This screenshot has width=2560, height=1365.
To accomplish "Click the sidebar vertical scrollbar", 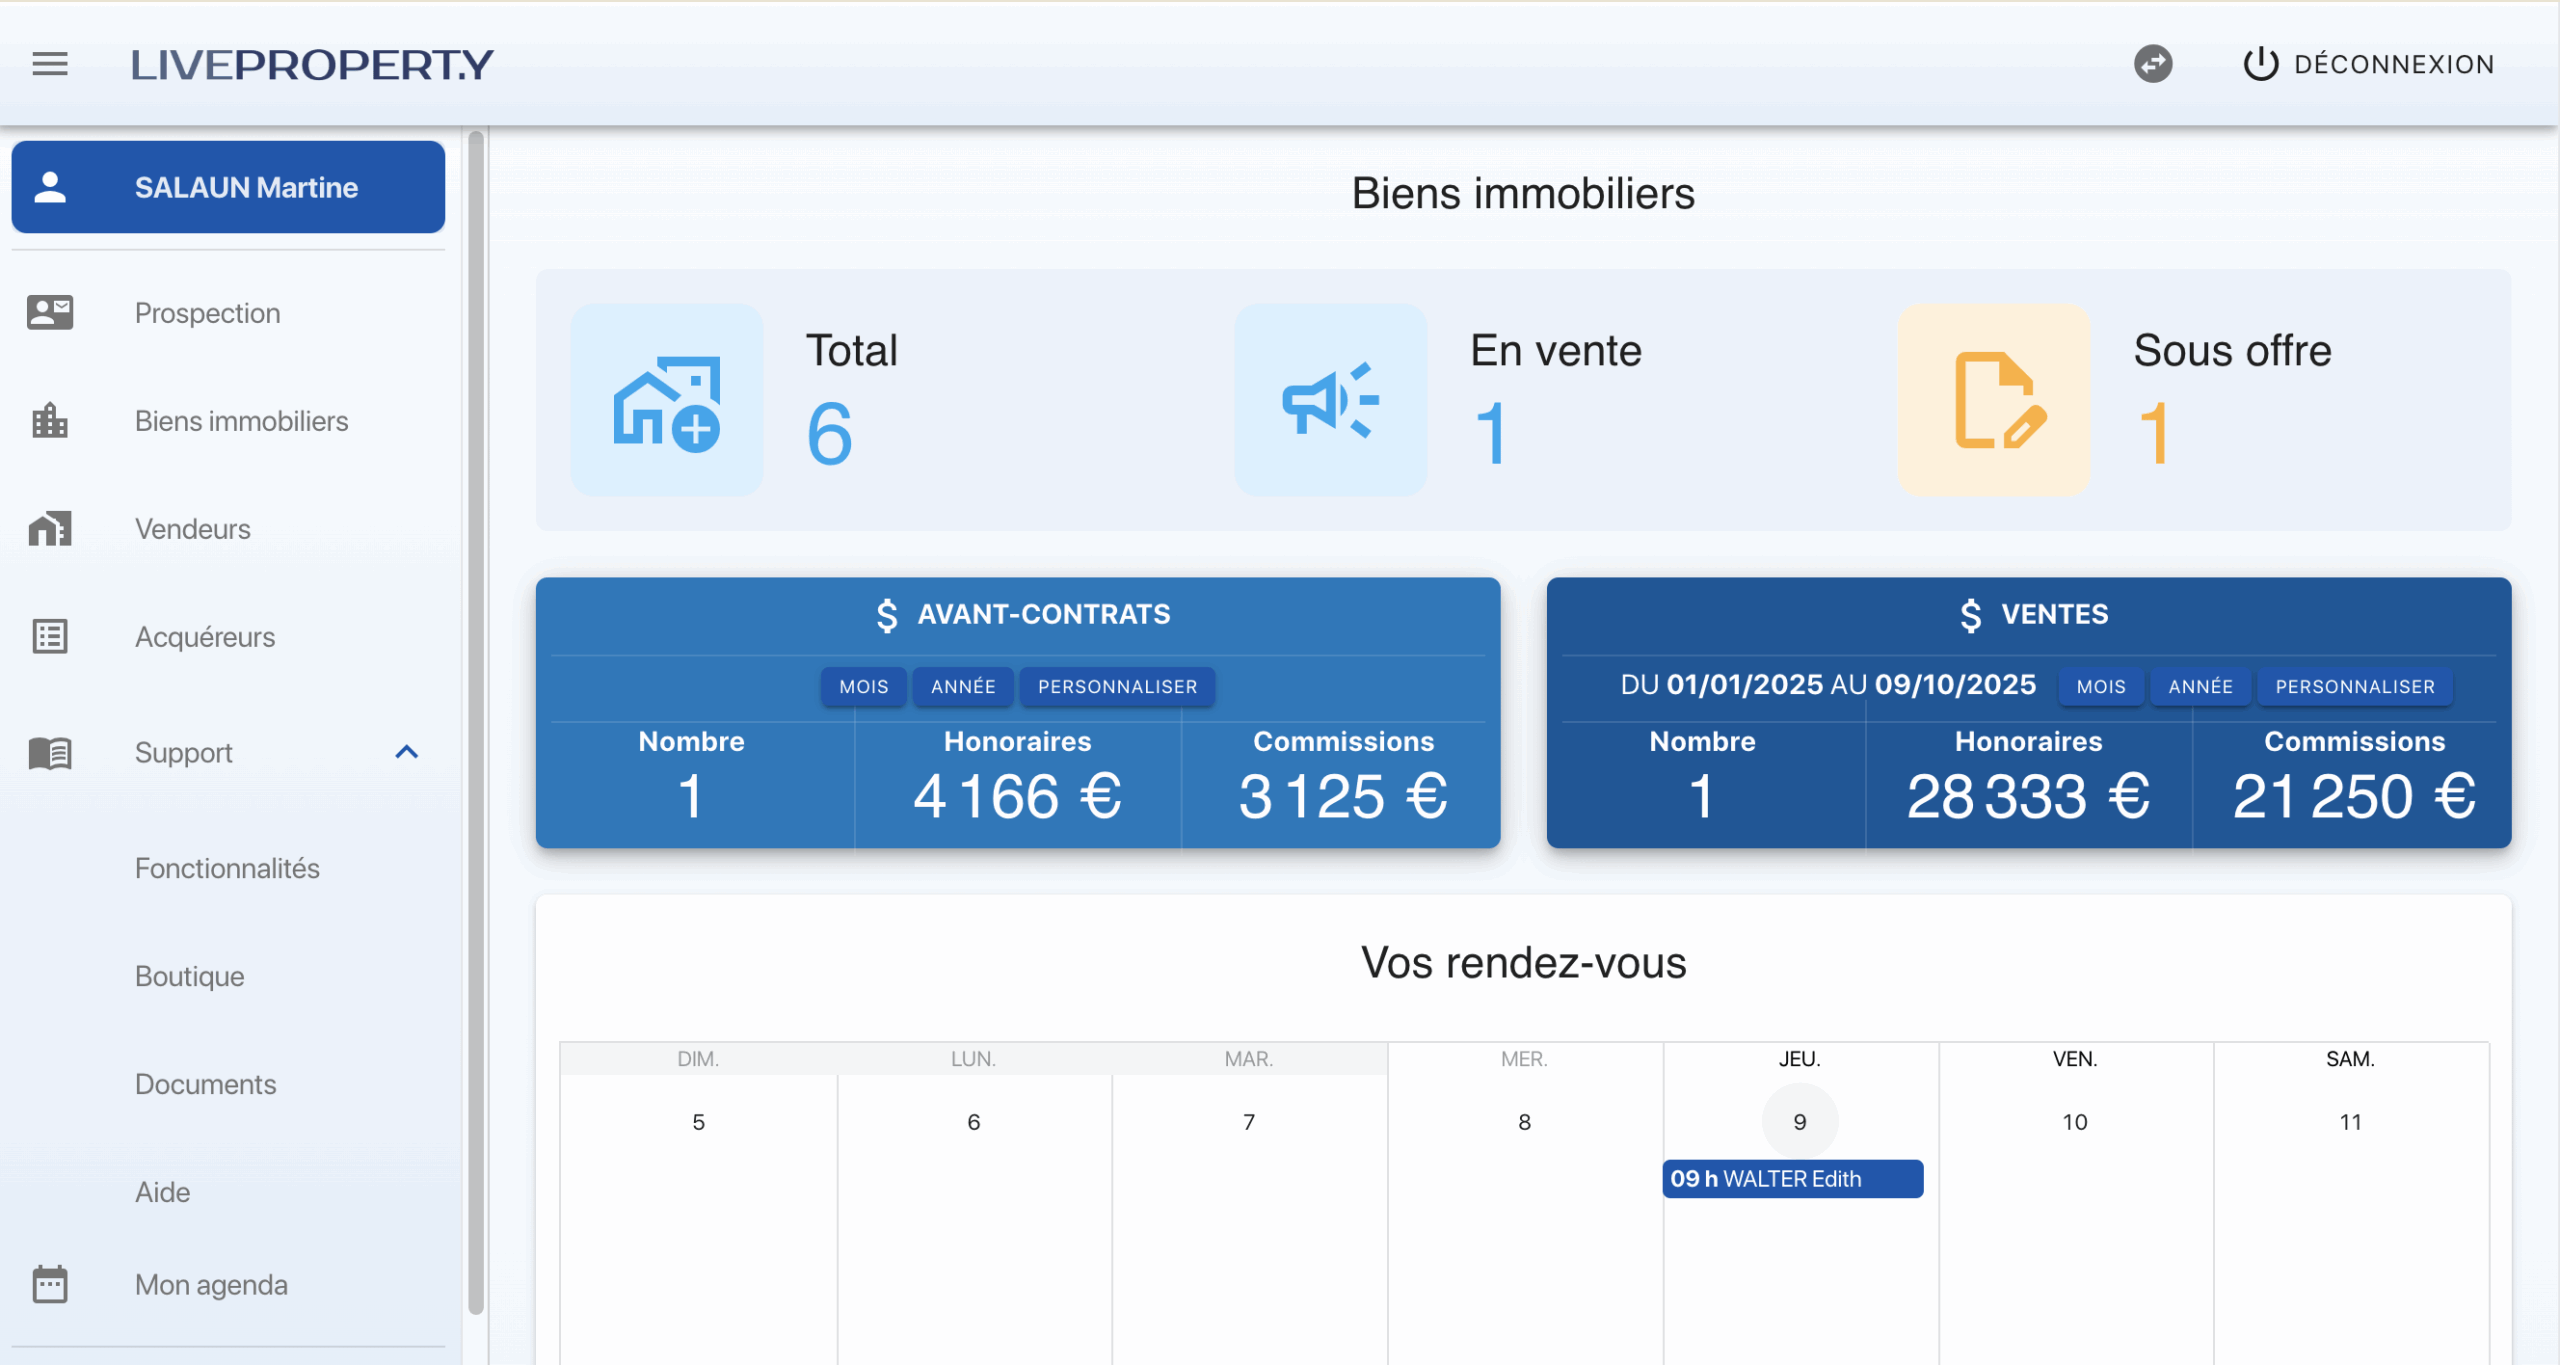I will tap(476, 720).
